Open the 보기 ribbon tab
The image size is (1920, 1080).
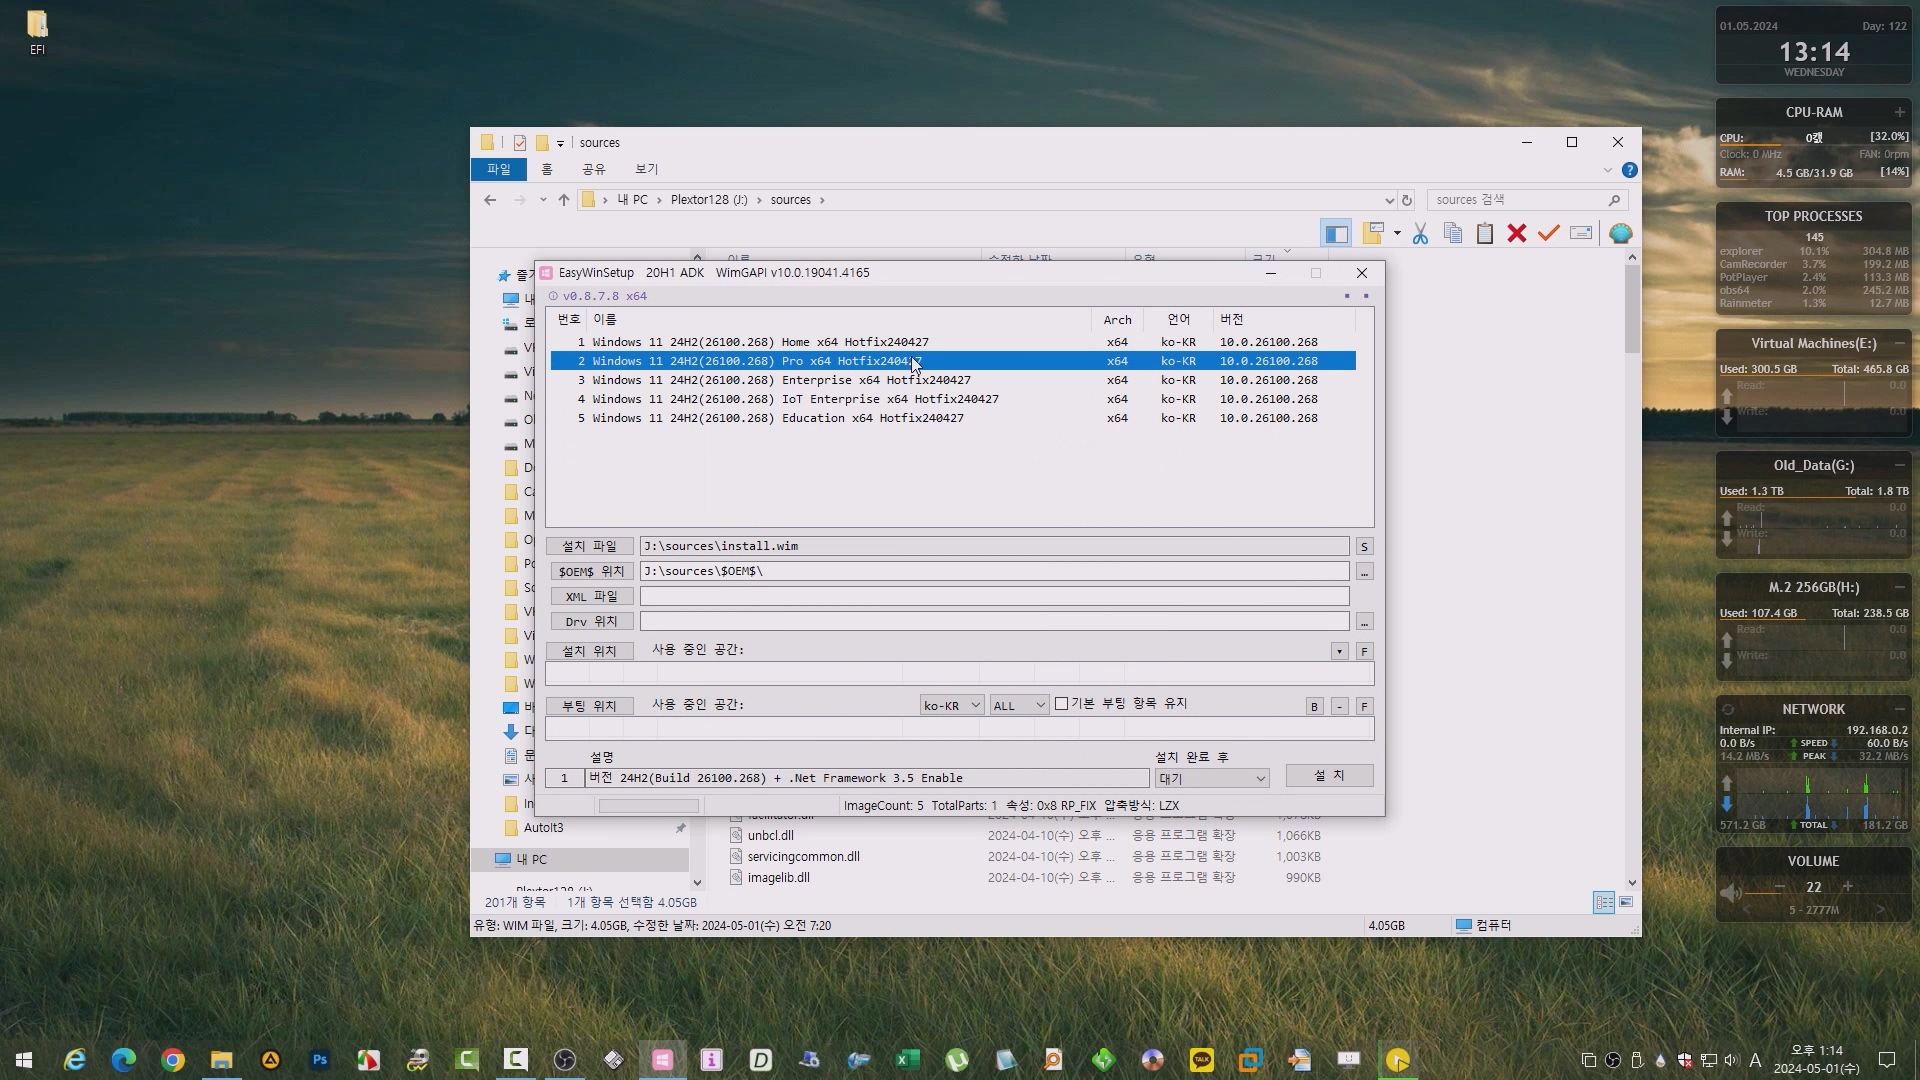tap(646, 169)
